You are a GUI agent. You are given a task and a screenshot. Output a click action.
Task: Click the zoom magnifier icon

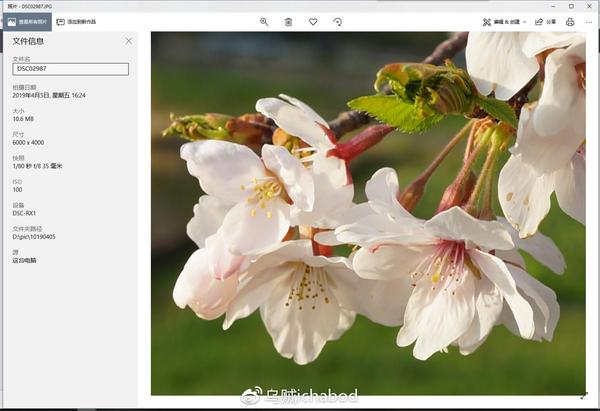click(x=264, y=22)
